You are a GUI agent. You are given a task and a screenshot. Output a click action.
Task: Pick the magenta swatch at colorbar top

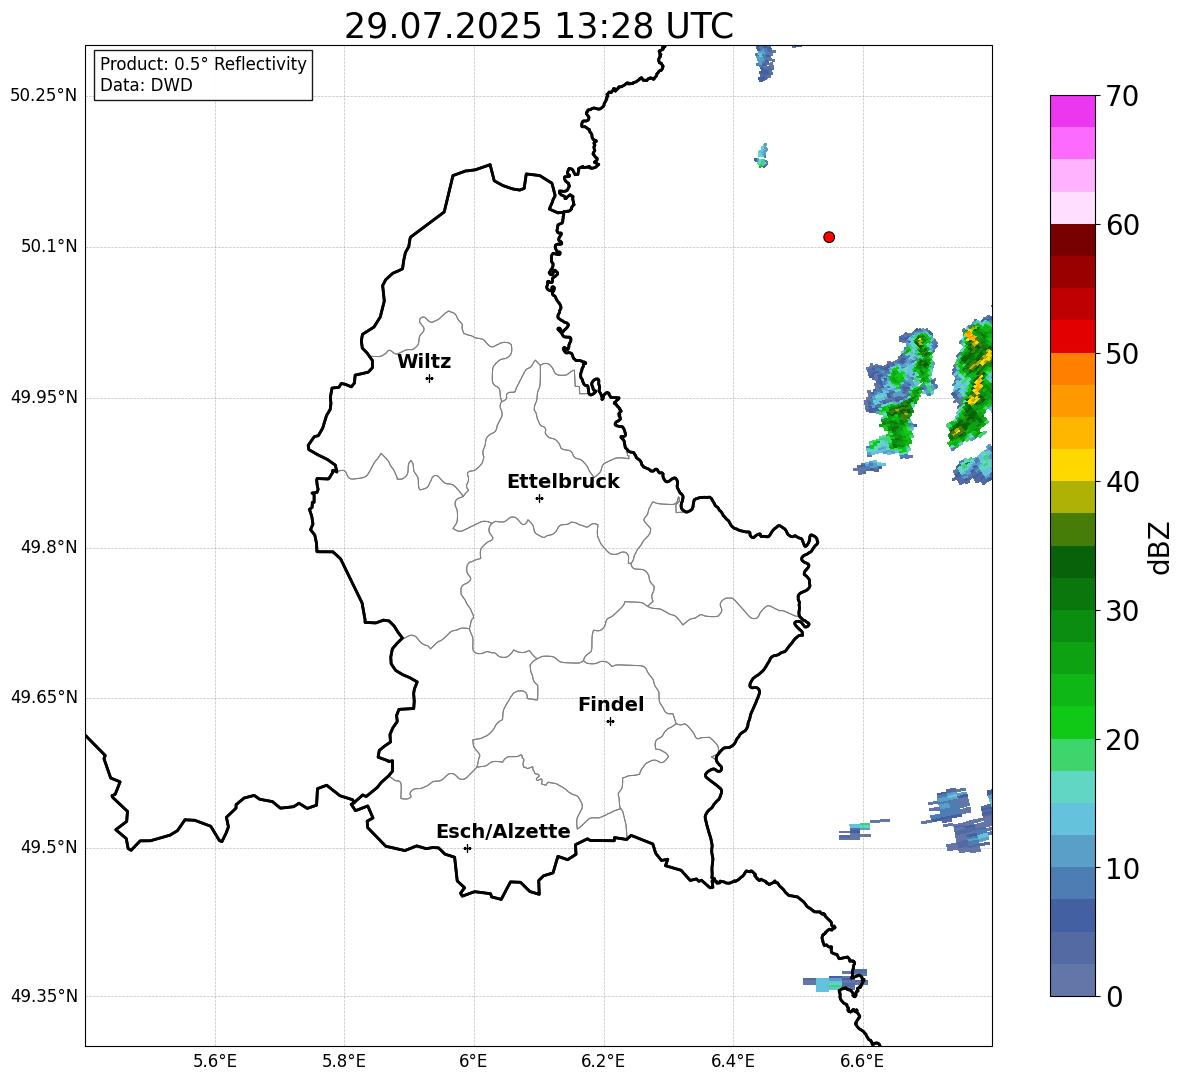(x=1073, y=111)
